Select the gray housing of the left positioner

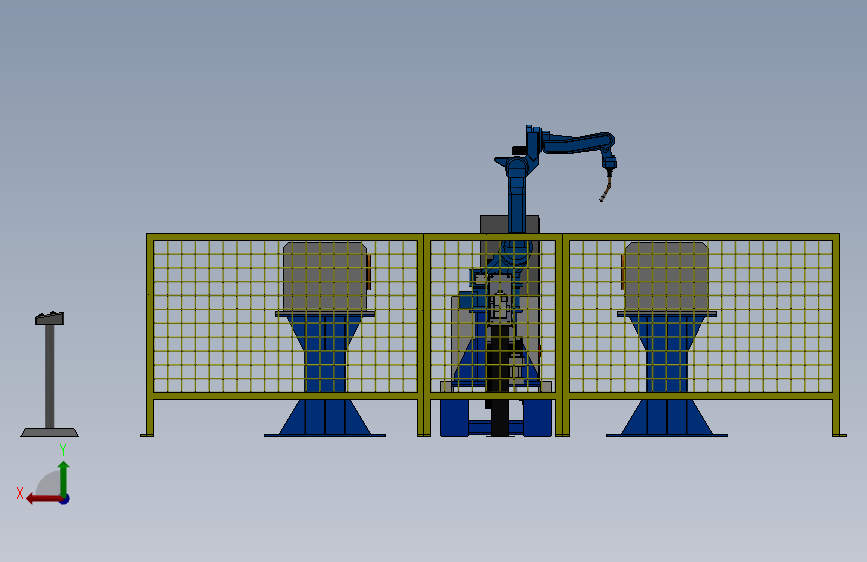coord(325,277)
